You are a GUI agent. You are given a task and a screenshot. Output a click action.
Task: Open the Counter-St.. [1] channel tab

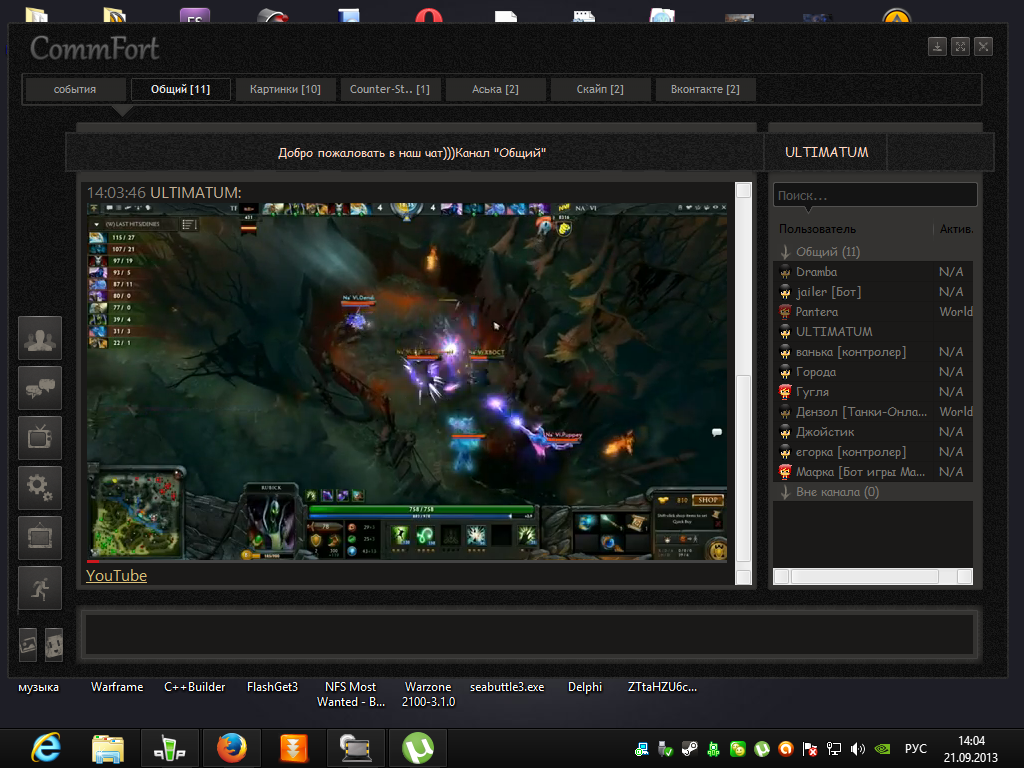(390, 89)
